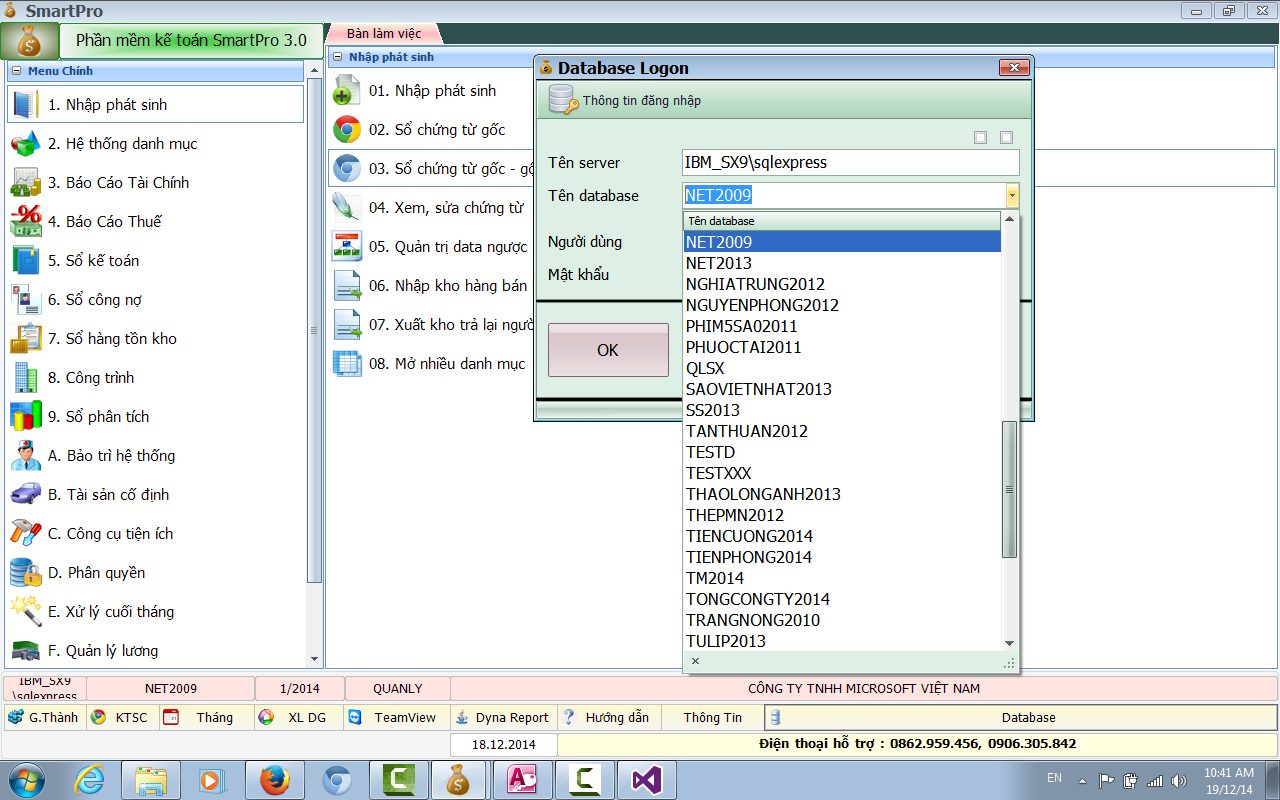Confirm logon with the OK button
The height and width of the screenshot is (800, 1280).
608,350
